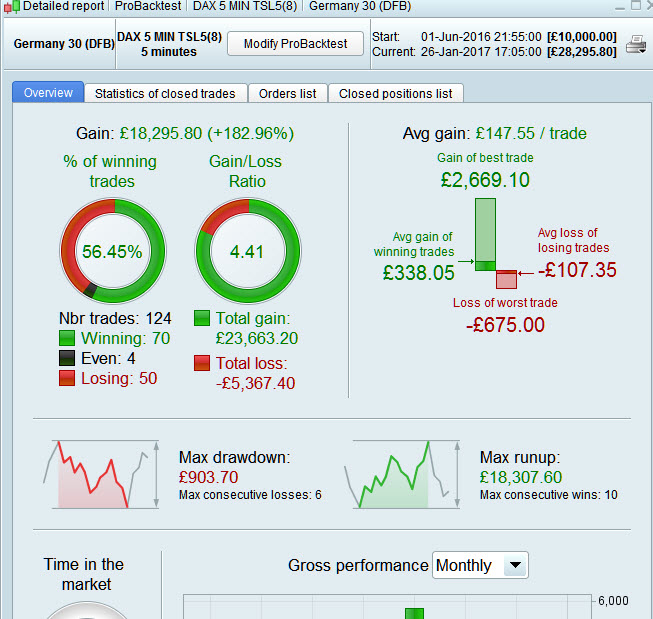Click Max drawdown value £903.70

pyautogui.click(x=208, y=477)
